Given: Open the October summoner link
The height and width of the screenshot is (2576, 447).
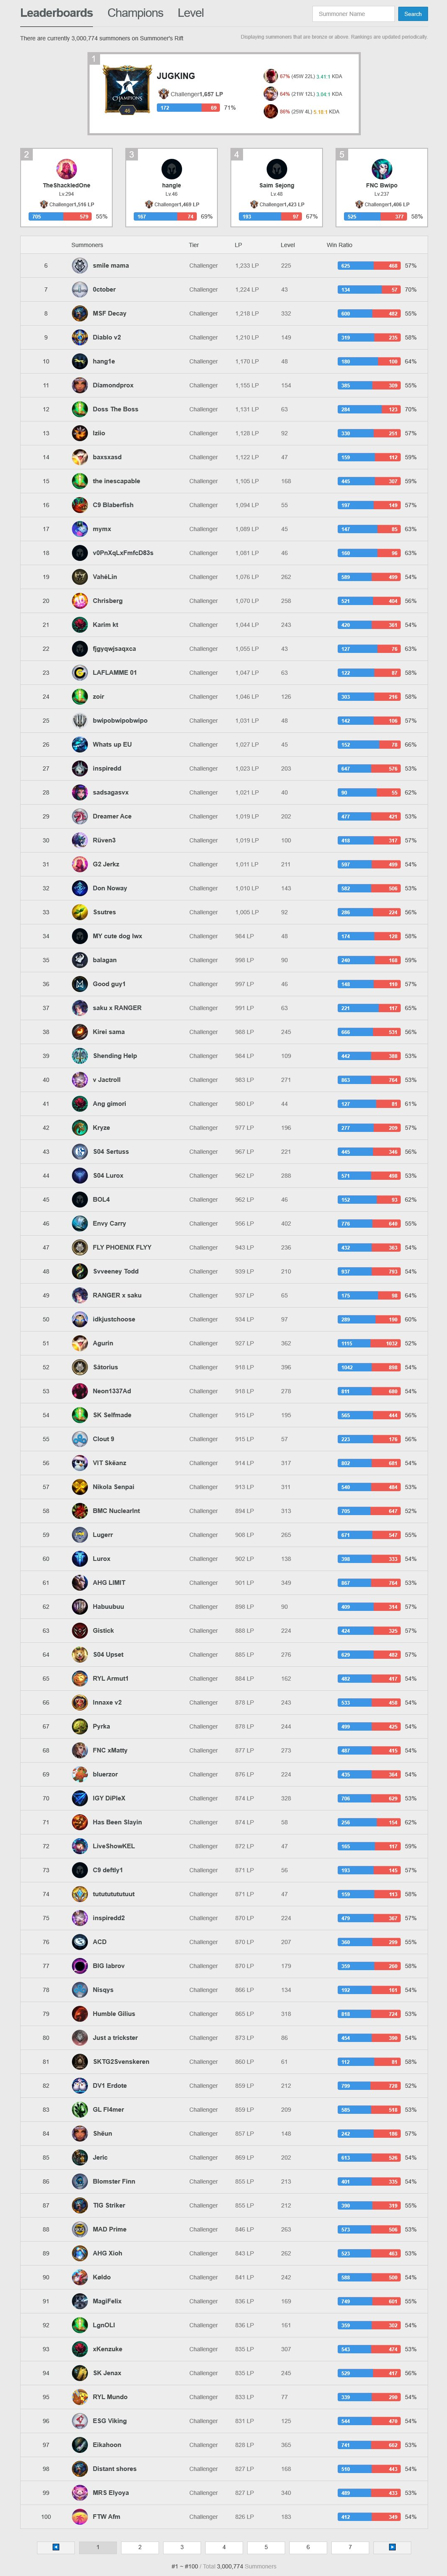Looking at the screenshot, I should click(104, 290).
